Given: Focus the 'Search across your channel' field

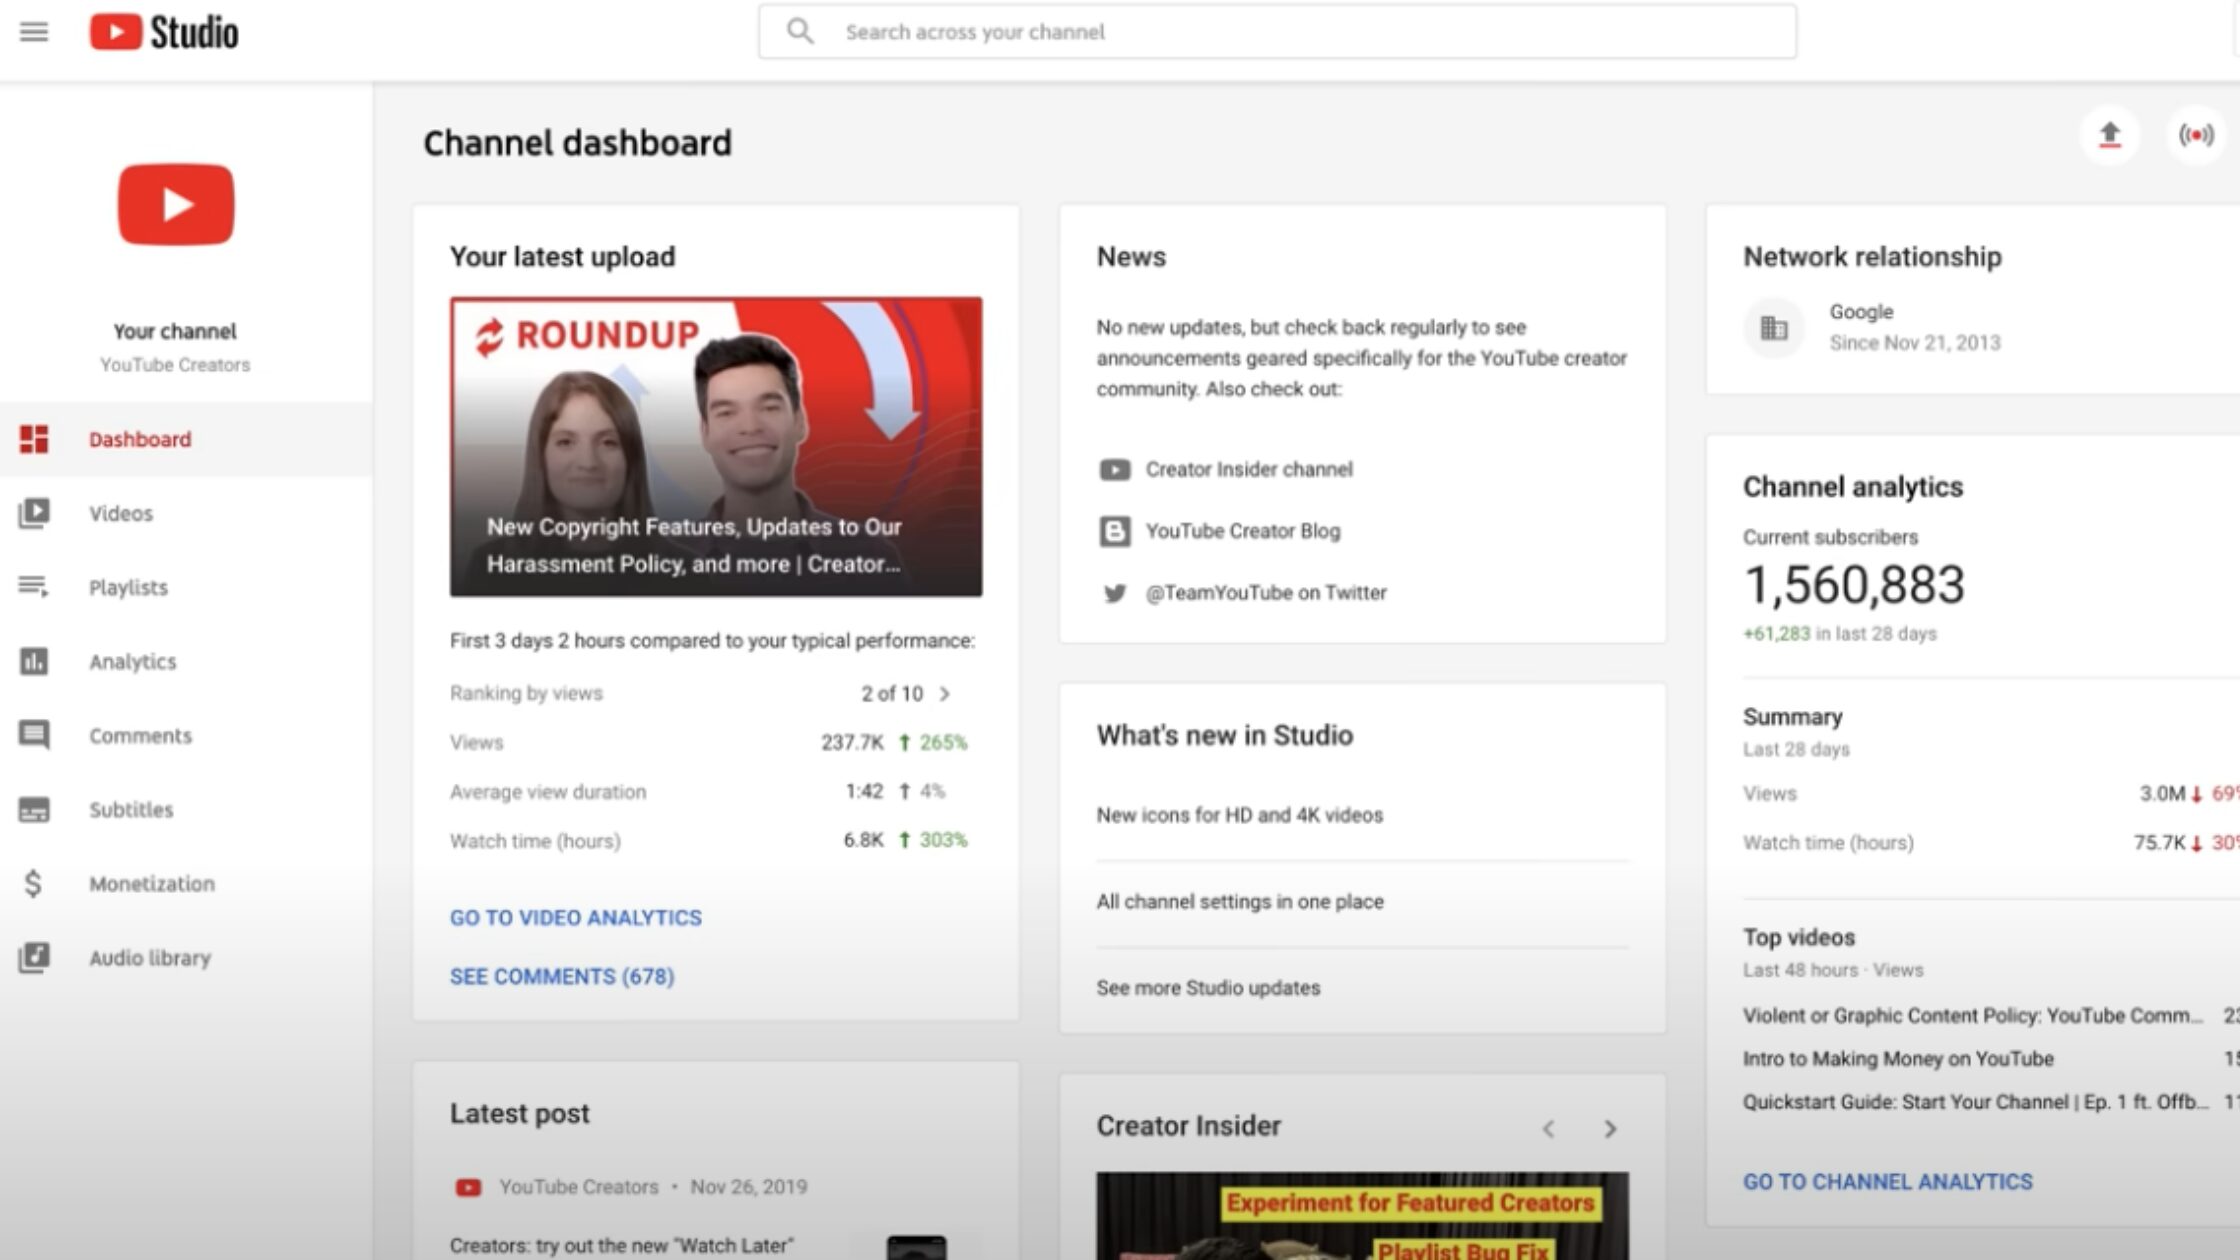Looking at the screenshot, I should click(1277, 32).
